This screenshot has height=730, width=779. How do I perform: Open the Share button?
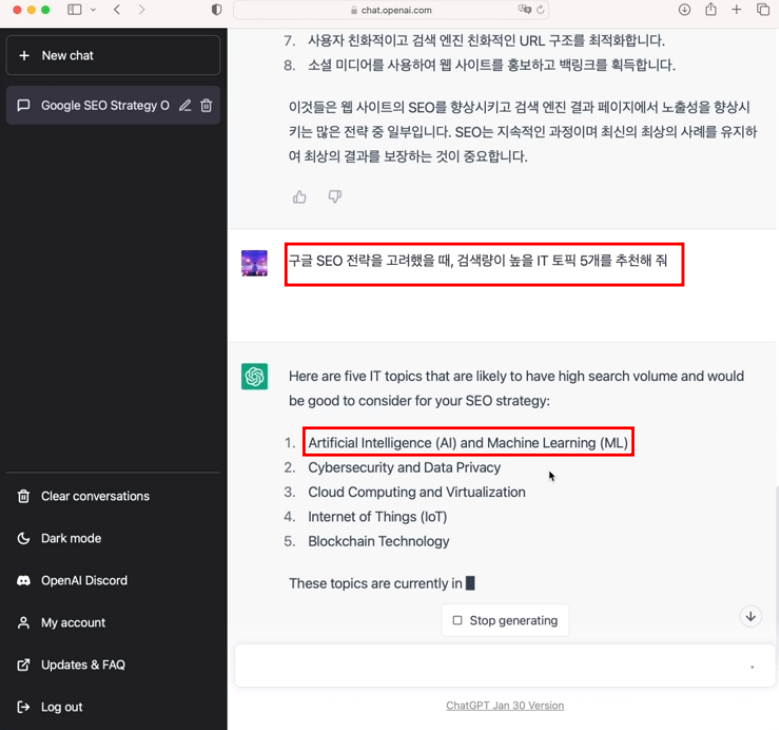pos(711,9)
